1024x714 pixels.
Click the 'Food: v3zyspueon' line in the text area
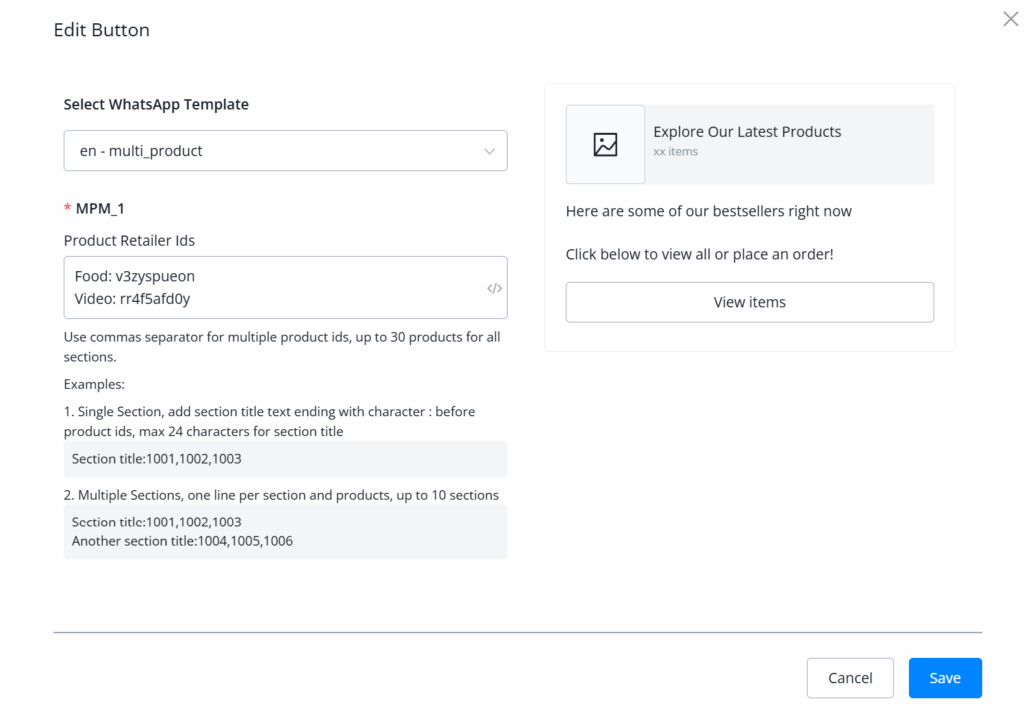(x=135, y=276)
